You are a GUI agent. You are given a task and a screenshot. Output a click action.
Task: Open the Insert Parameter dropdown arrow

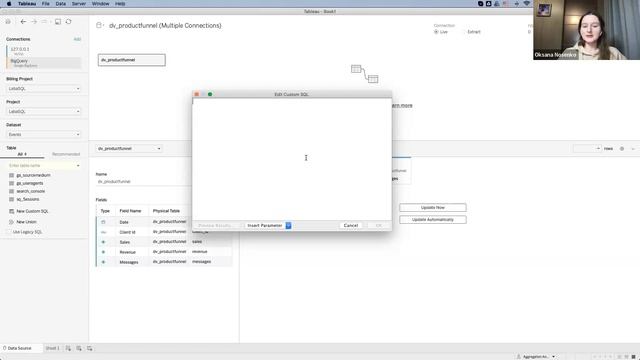(x=288, y=225)
